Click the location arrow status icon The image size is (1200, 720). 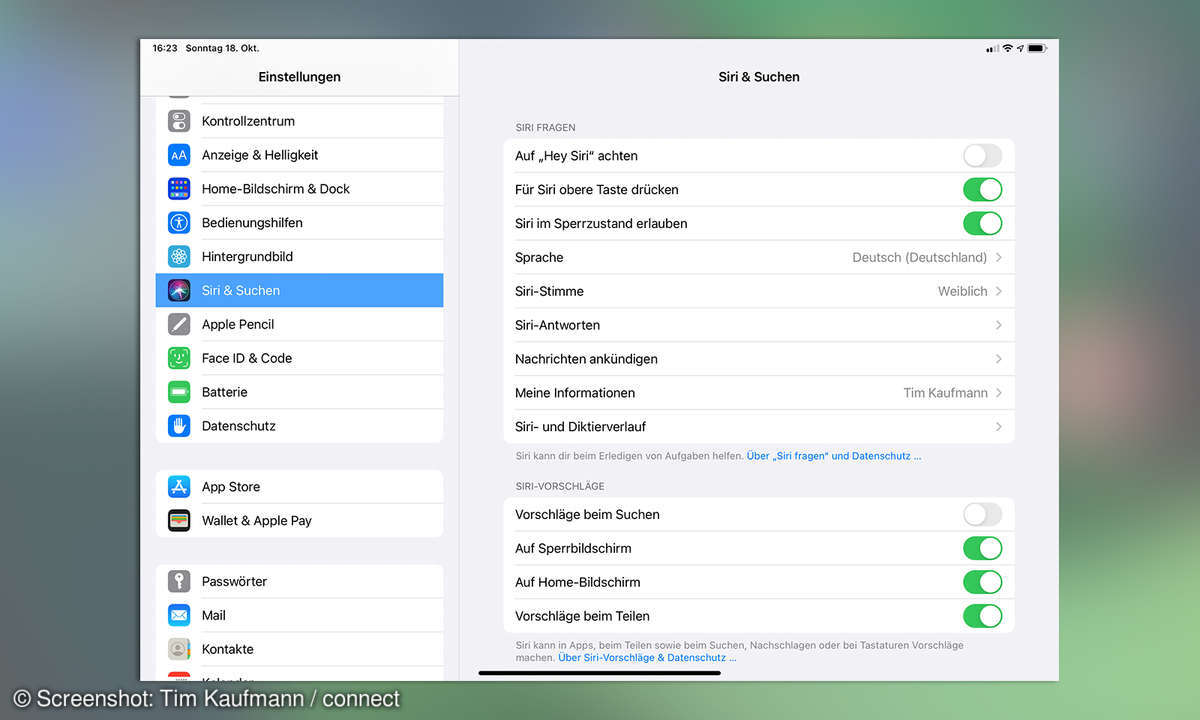1020,48
